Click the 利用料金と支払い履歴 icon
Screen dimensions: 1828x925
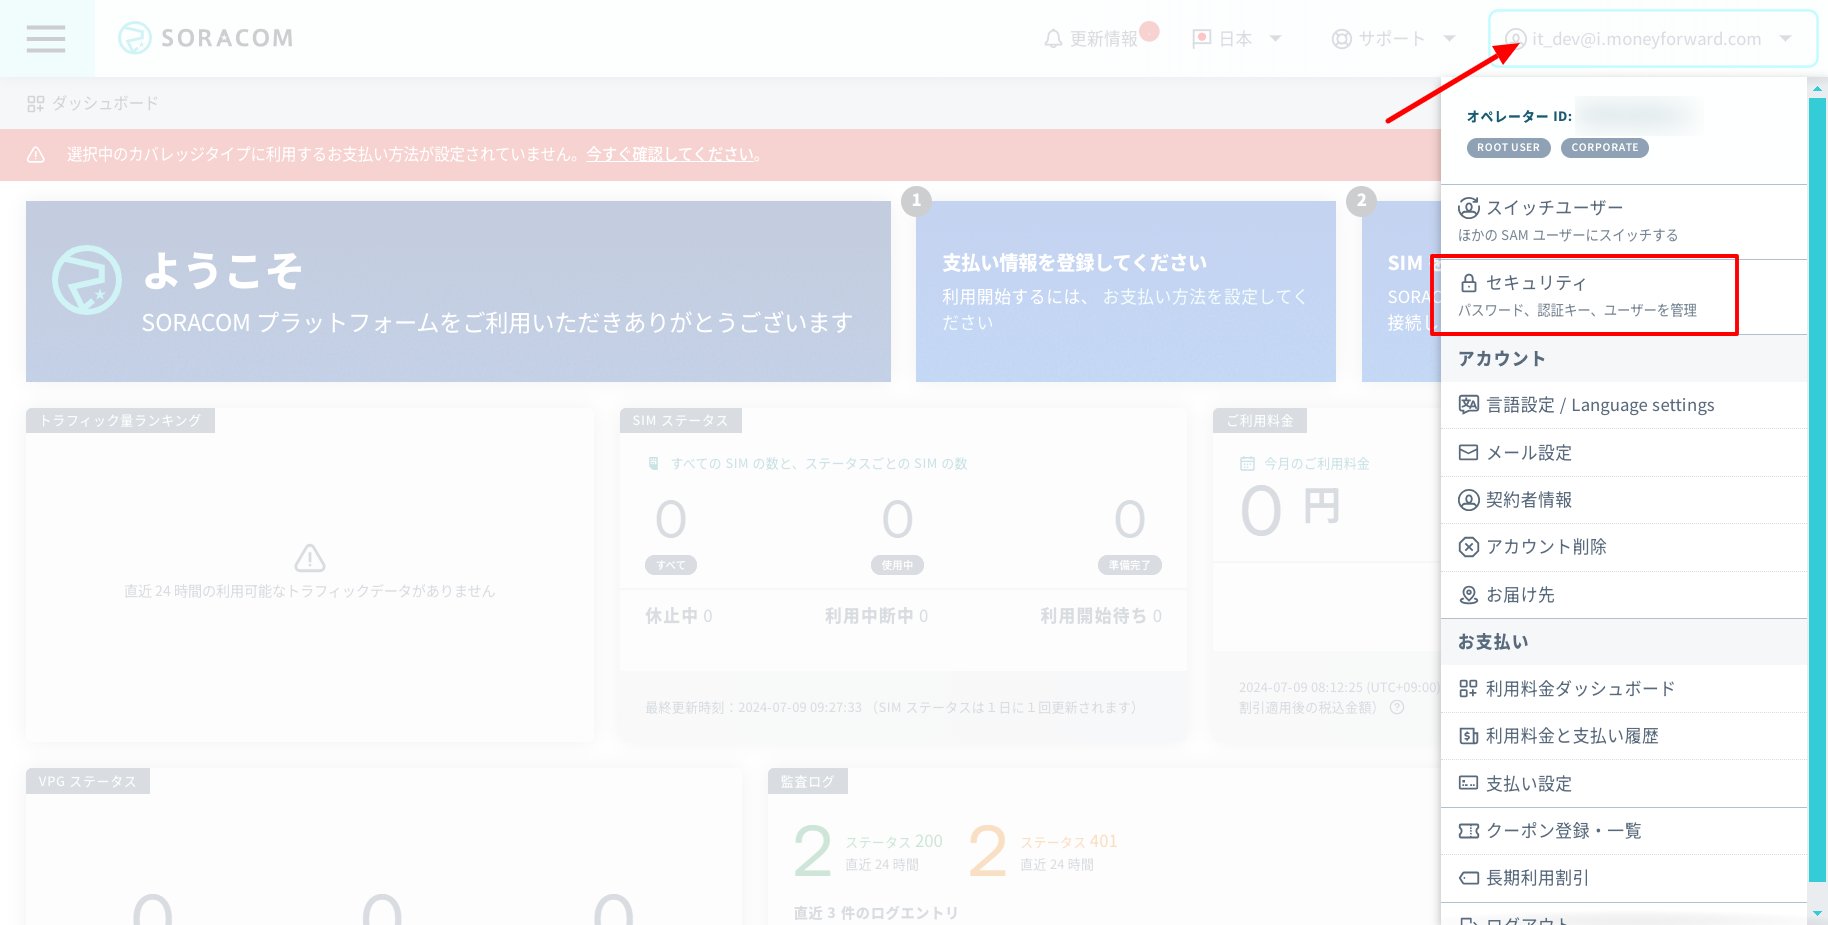point(1468,736)
